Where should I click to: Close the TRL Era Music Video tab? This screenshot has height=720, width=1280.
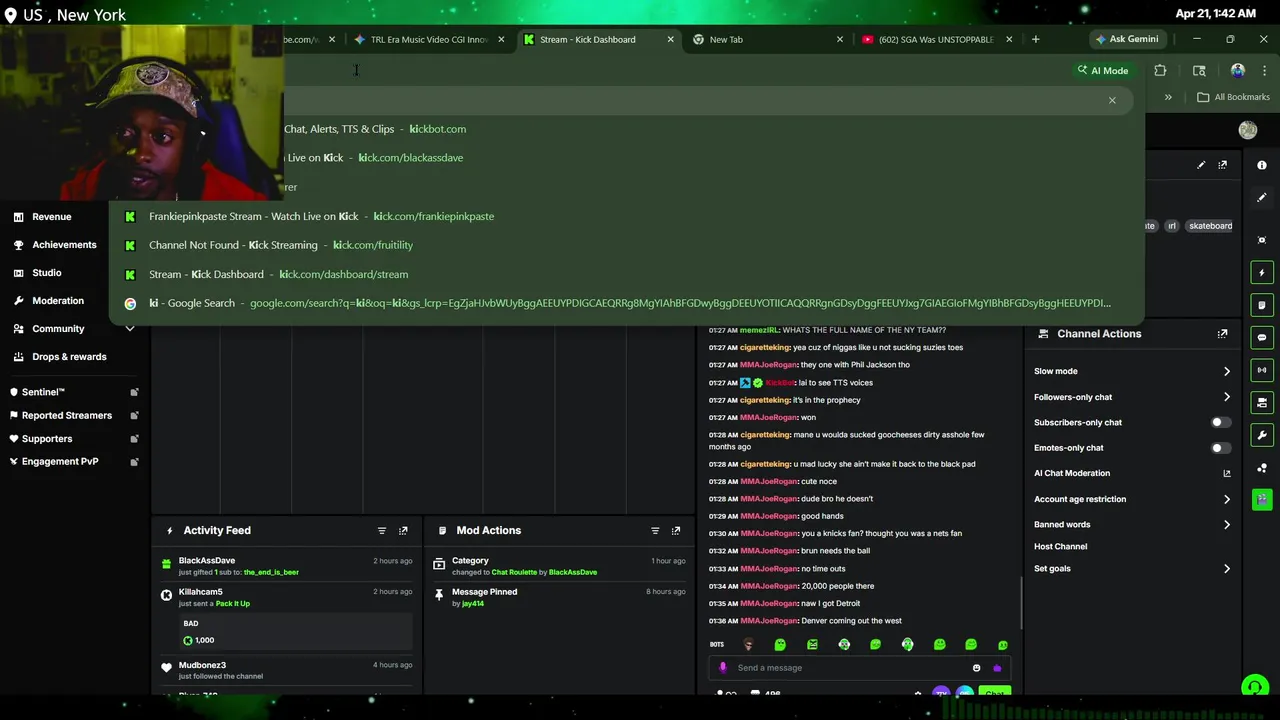(501, 39)
